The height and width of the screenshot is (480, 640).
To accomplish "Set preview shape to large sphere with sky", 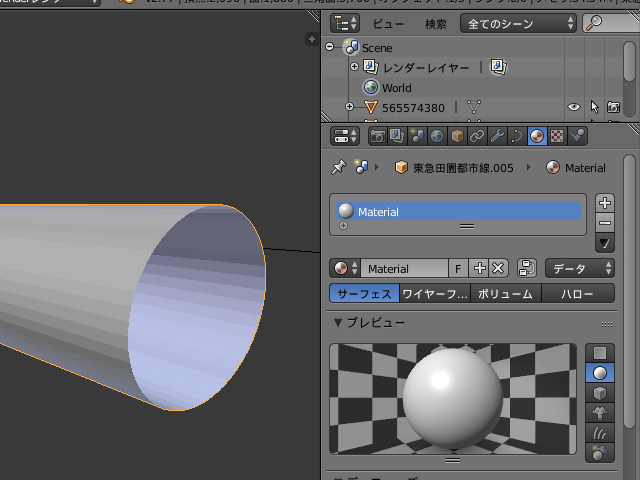I will (600, 453).
